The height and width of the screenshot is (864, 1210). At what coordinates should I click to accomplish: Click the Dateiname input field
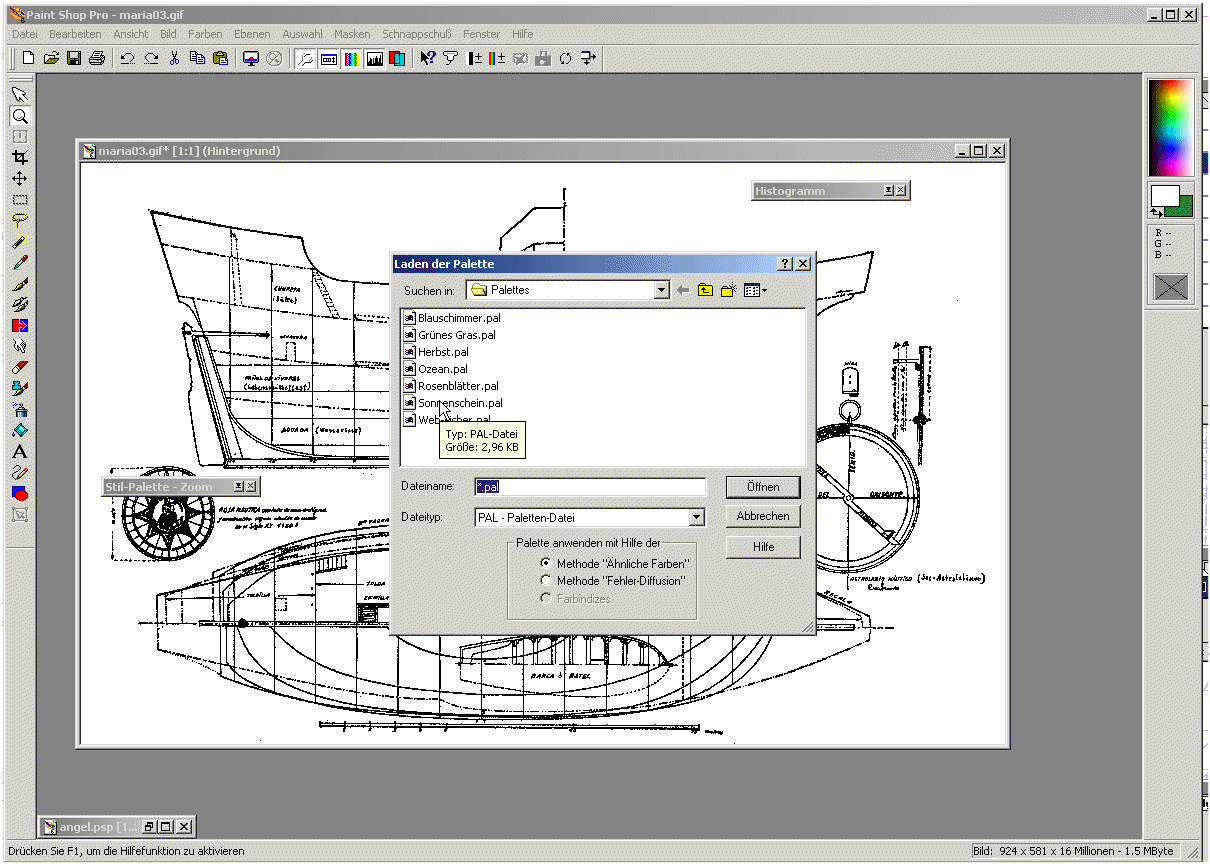pos(590,487)
